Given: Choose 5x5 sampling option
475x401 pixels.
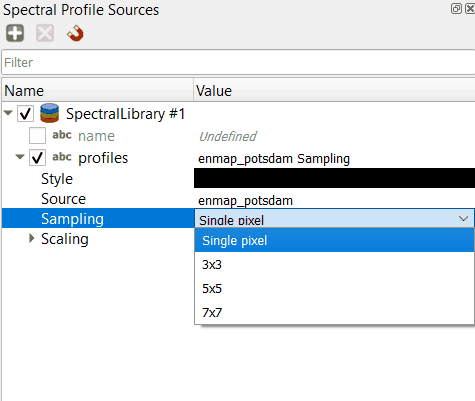Looking at the screenshot, I should [x=334, y=289].
